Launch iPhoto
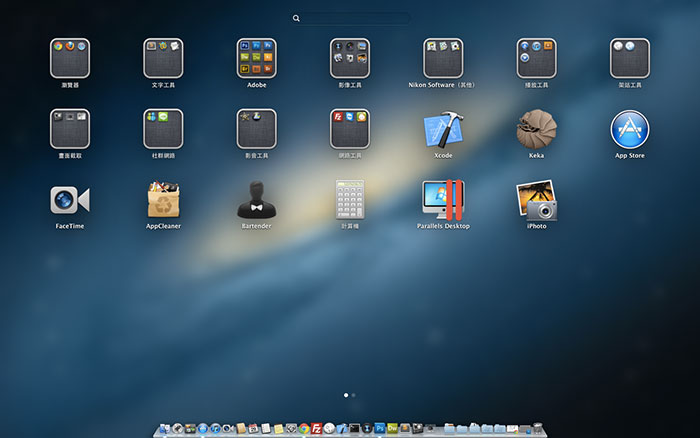Viewport: 700px width, 438px height. tap(536, 200)
